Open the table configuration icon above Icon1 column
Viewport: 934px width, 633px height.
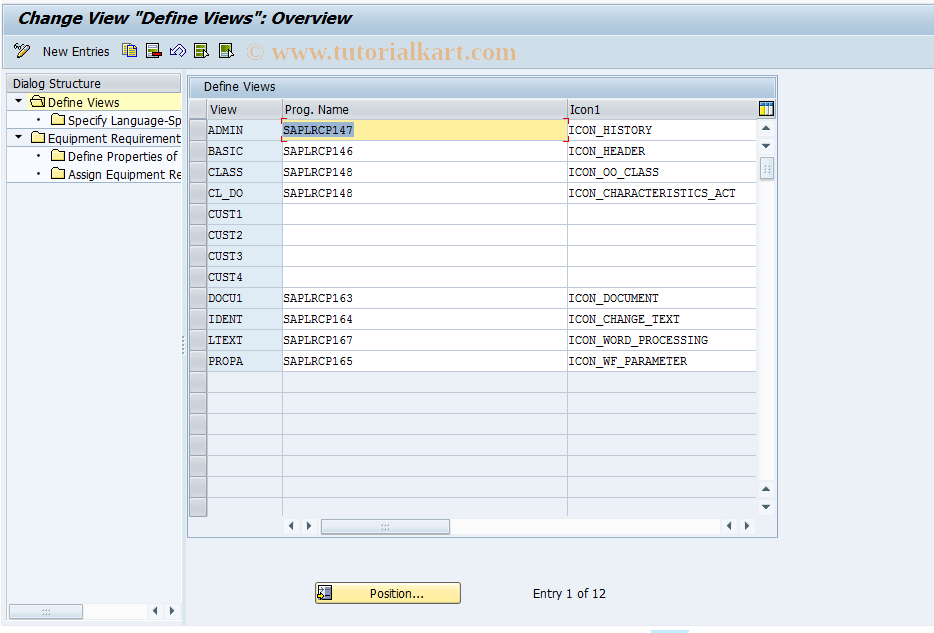(765, 108)
